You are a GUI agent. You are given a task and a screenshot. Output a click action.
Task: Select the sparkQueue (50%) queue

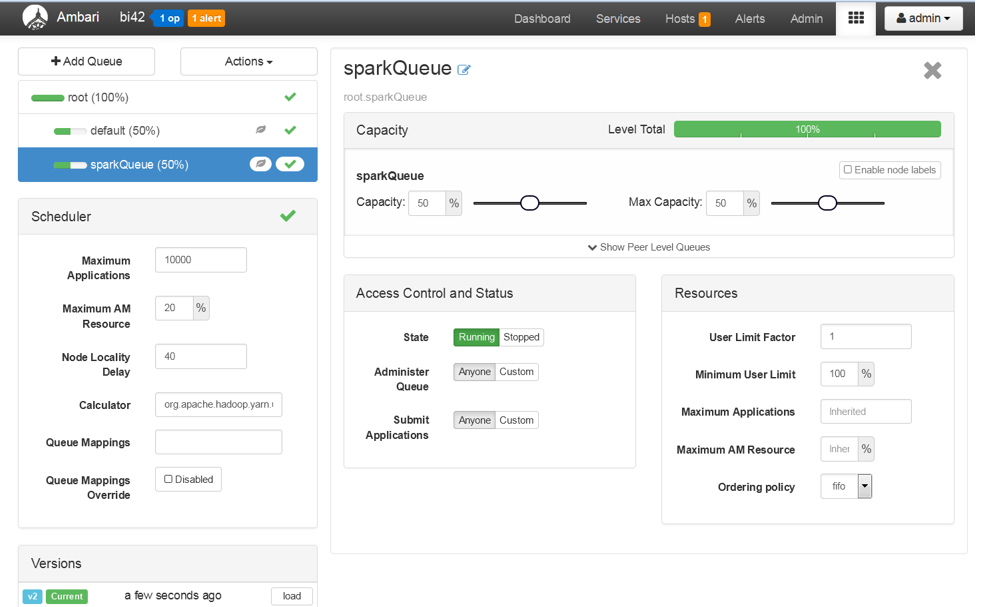(167, 164)
